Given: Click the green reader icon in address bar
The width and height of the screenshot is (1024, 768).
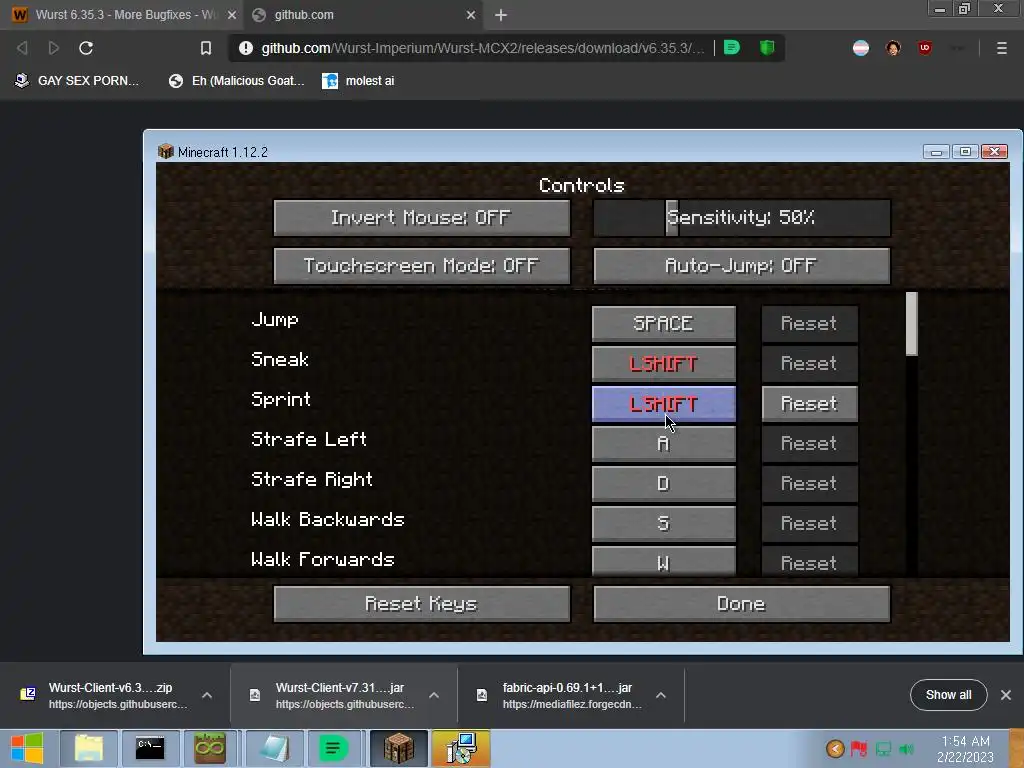Looking at the screenshot, I should tap(732, 47).
